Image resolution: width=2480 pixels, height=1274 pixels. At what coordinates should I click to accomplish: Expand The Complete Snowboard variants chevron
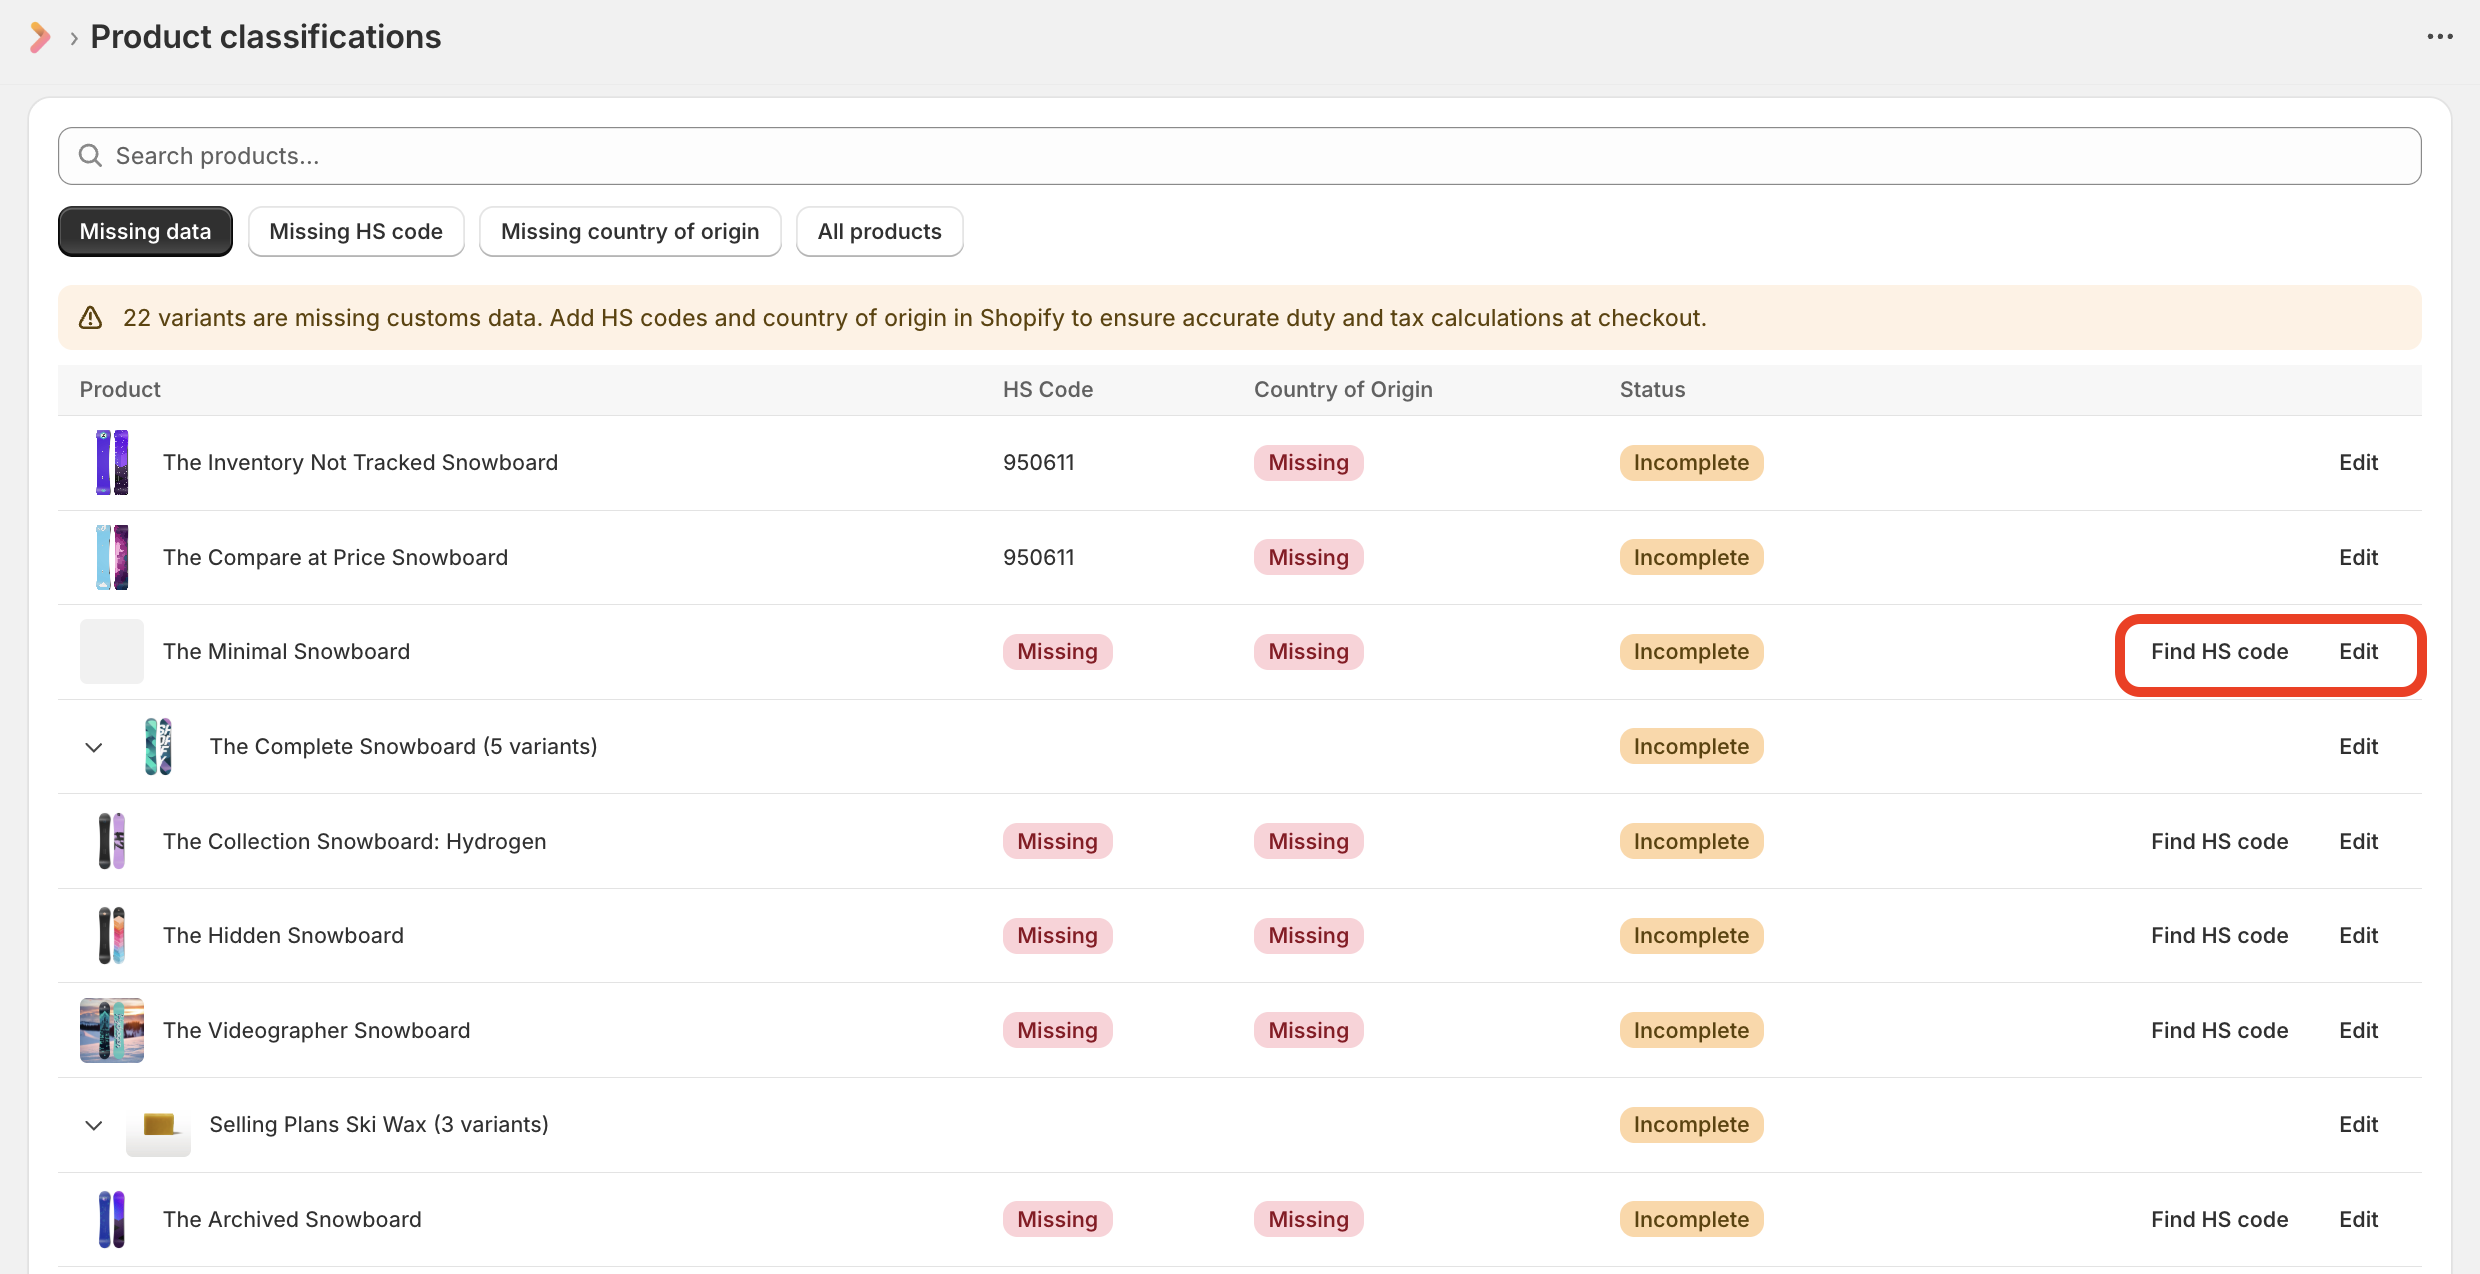pos(94,747)
